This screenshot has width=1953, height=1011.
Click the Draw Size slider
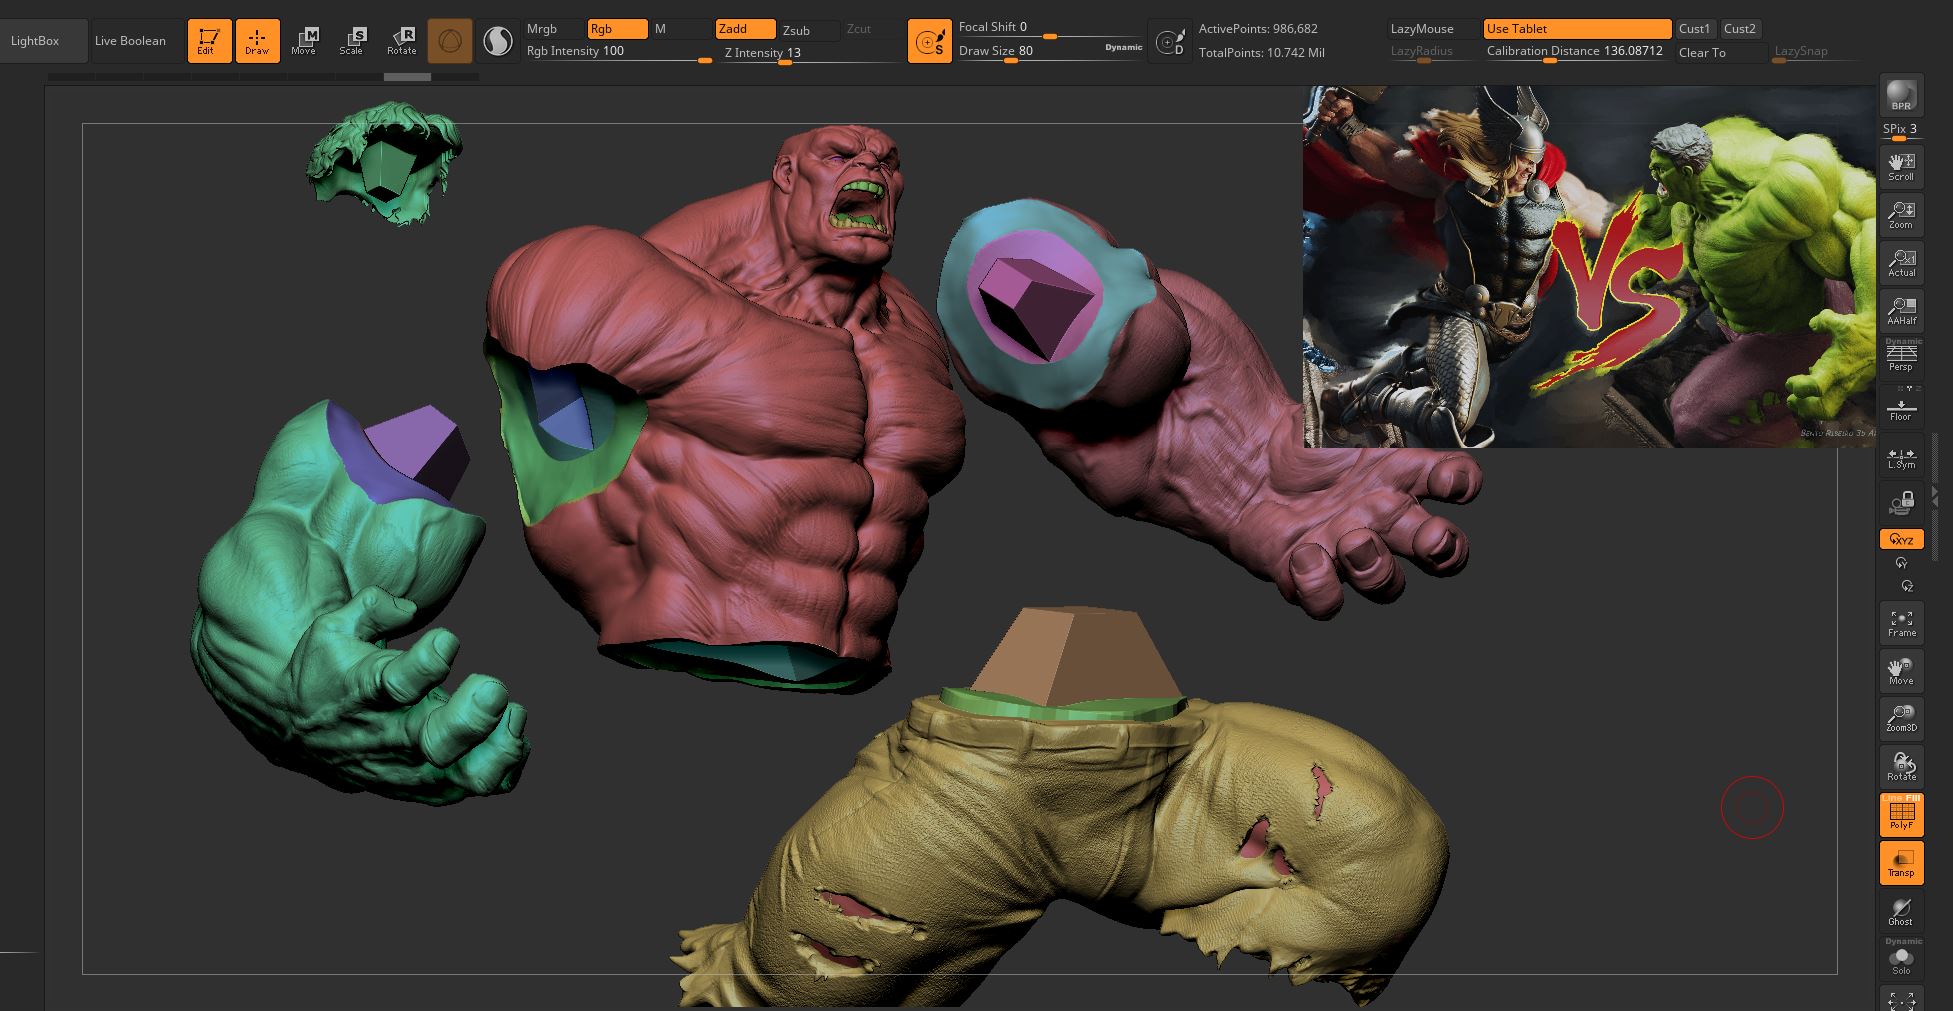coord(1028,52)
